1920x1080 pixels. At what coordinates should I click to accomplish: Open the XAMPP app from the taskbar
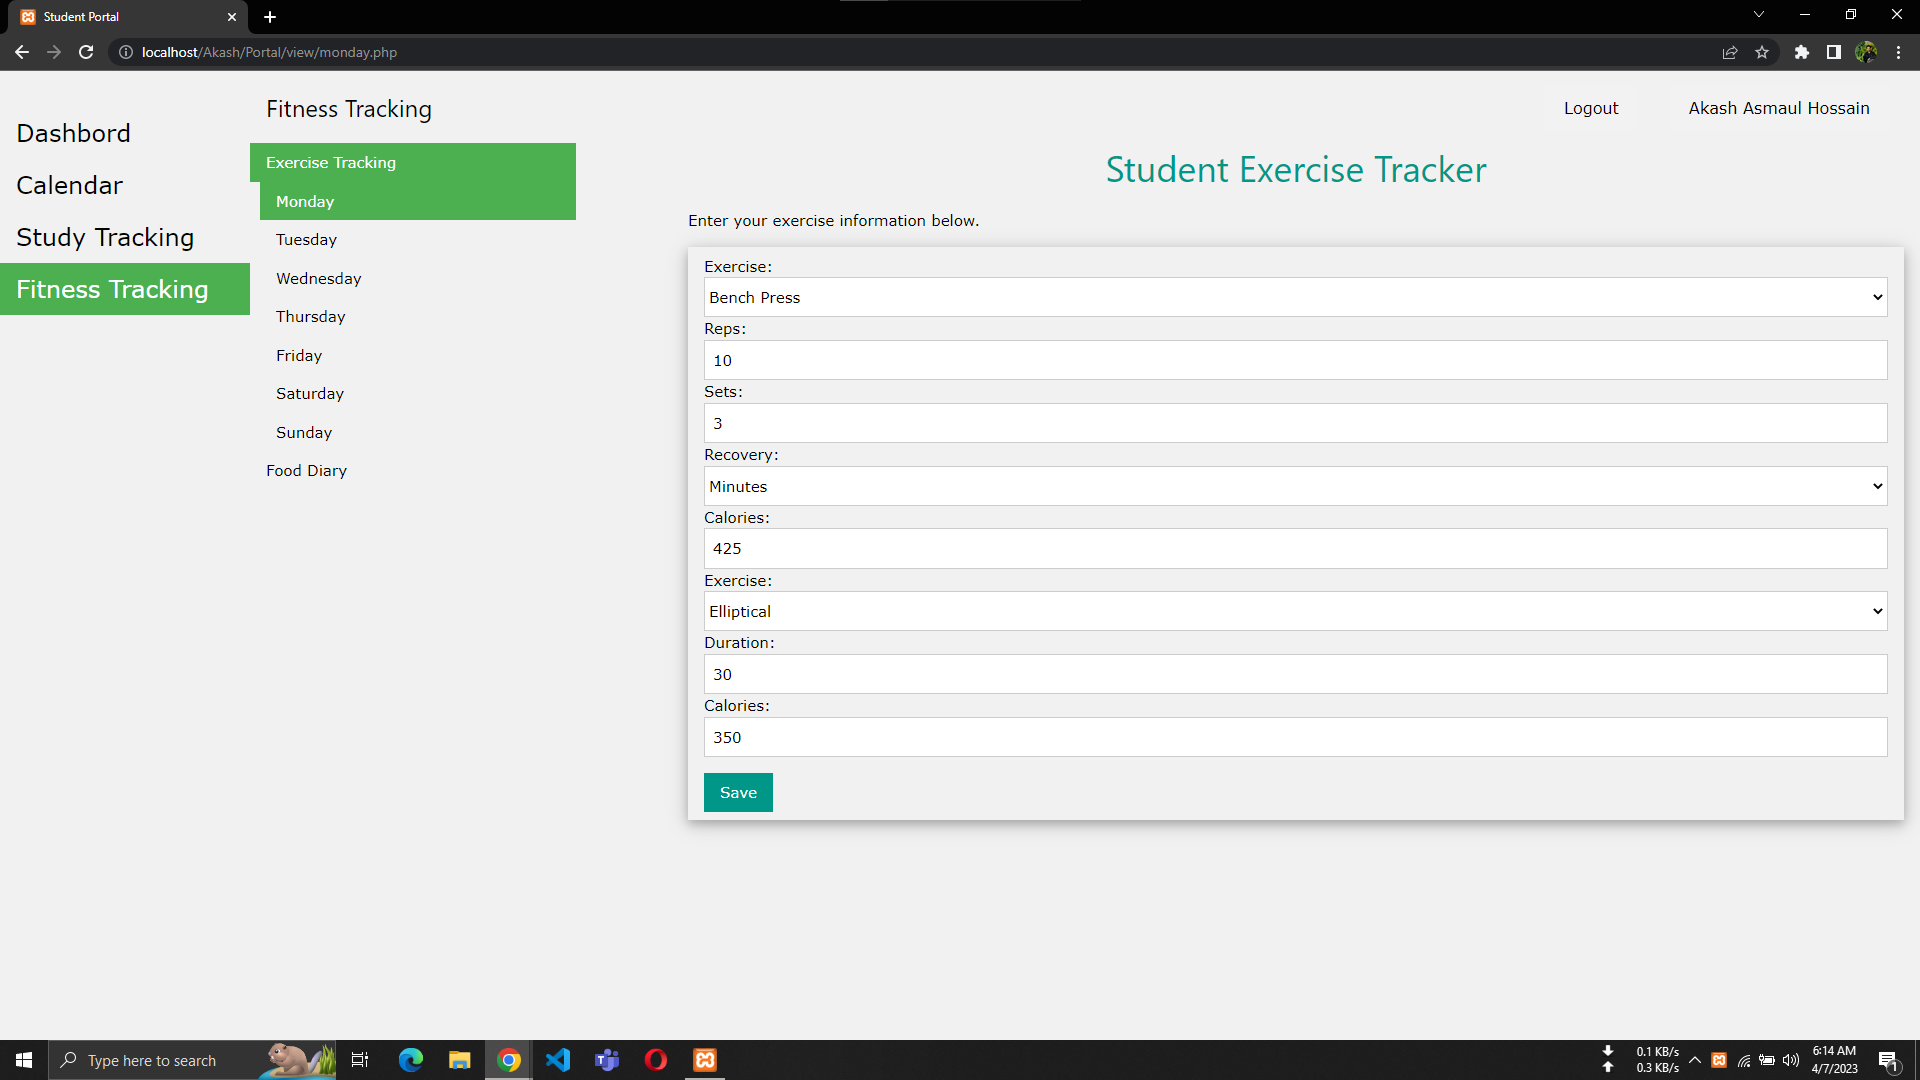tap(705, 1059)
